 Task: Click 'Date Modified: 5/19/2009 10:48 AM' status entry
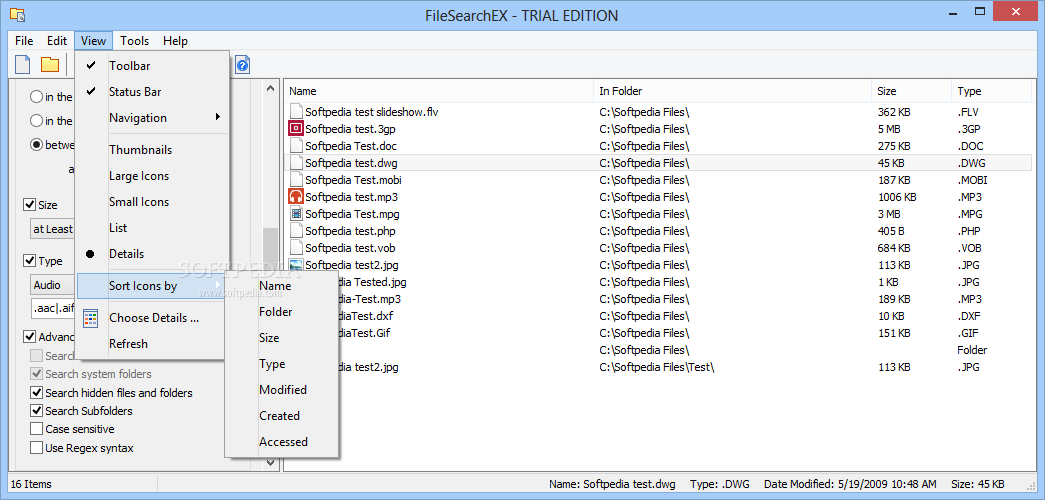850,484
